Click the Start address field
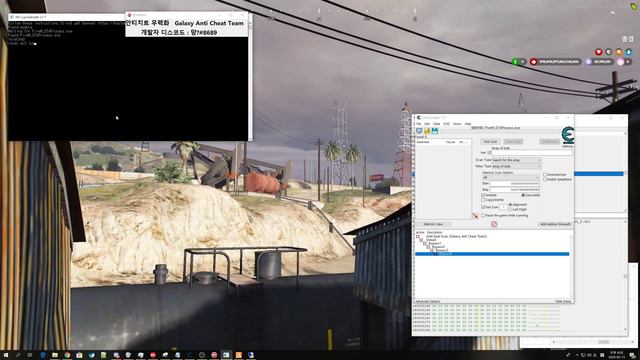The image size is (640, 360). click(514, 184)
